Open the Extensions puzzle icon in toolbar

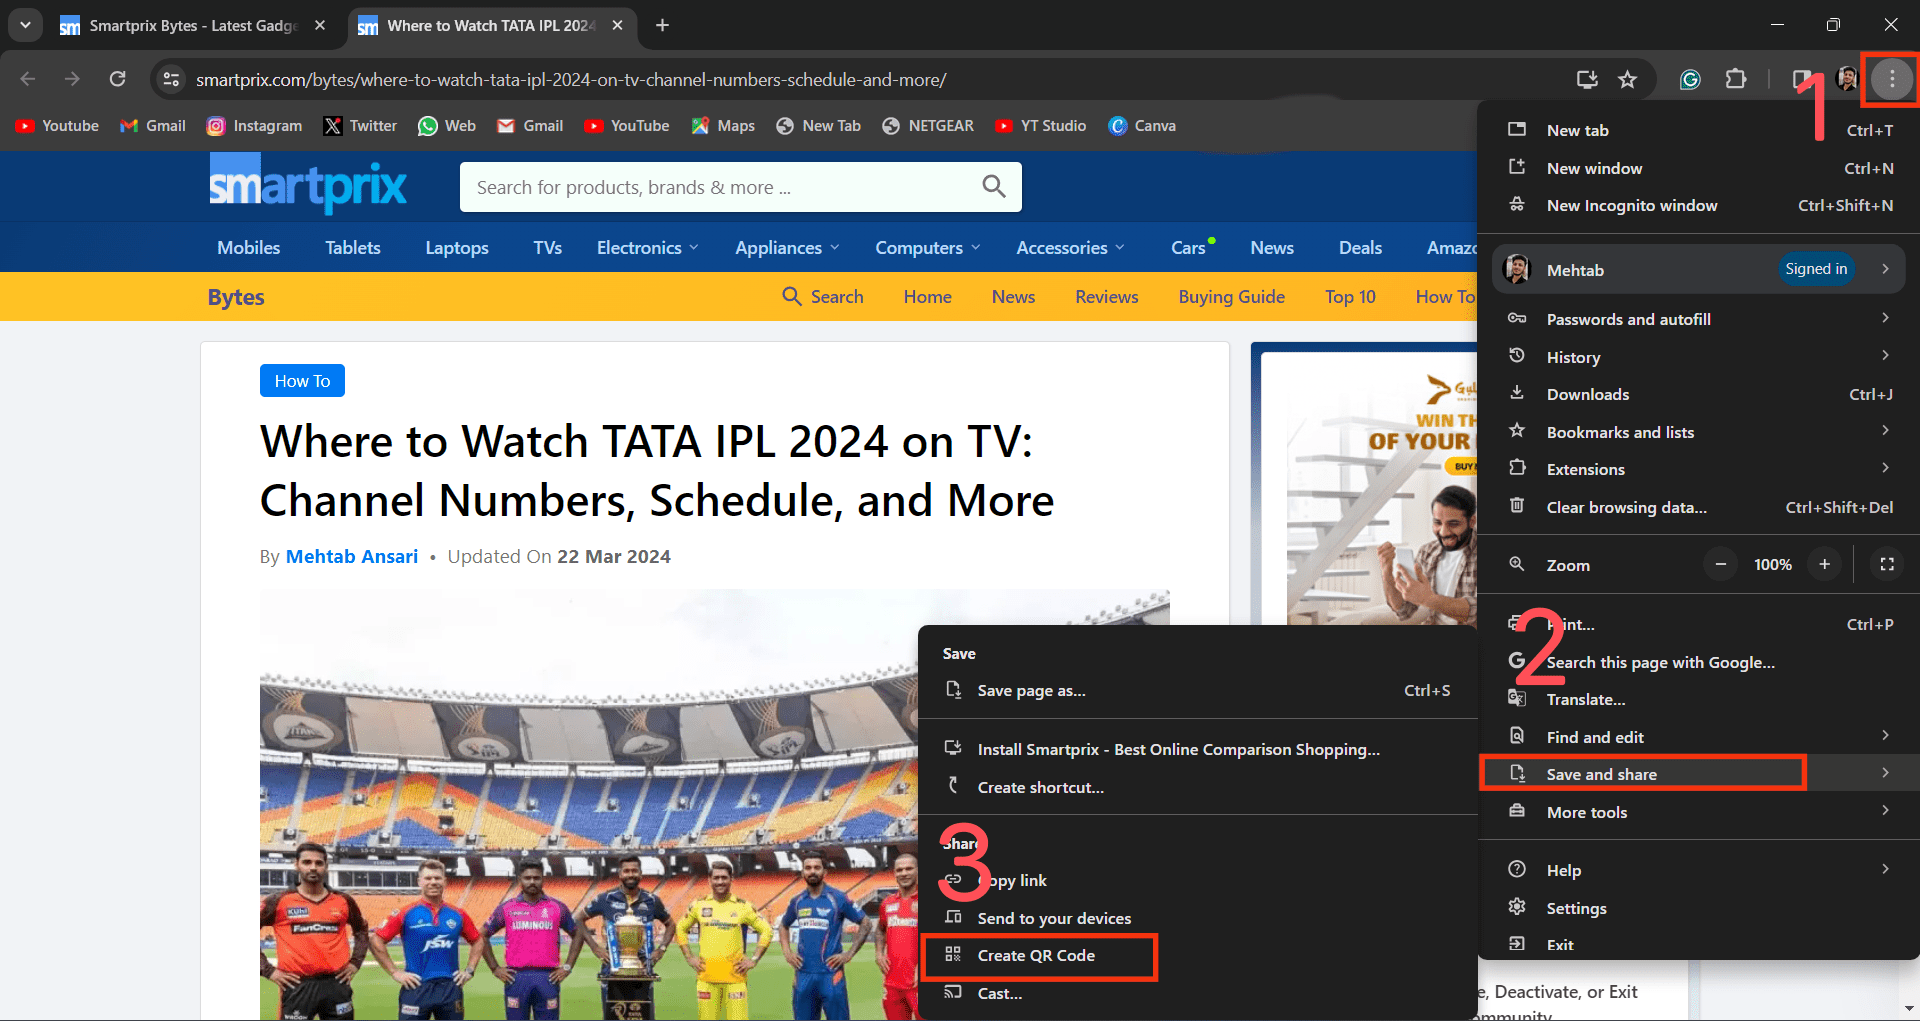pyautogui.click(x=1736, y=79)
